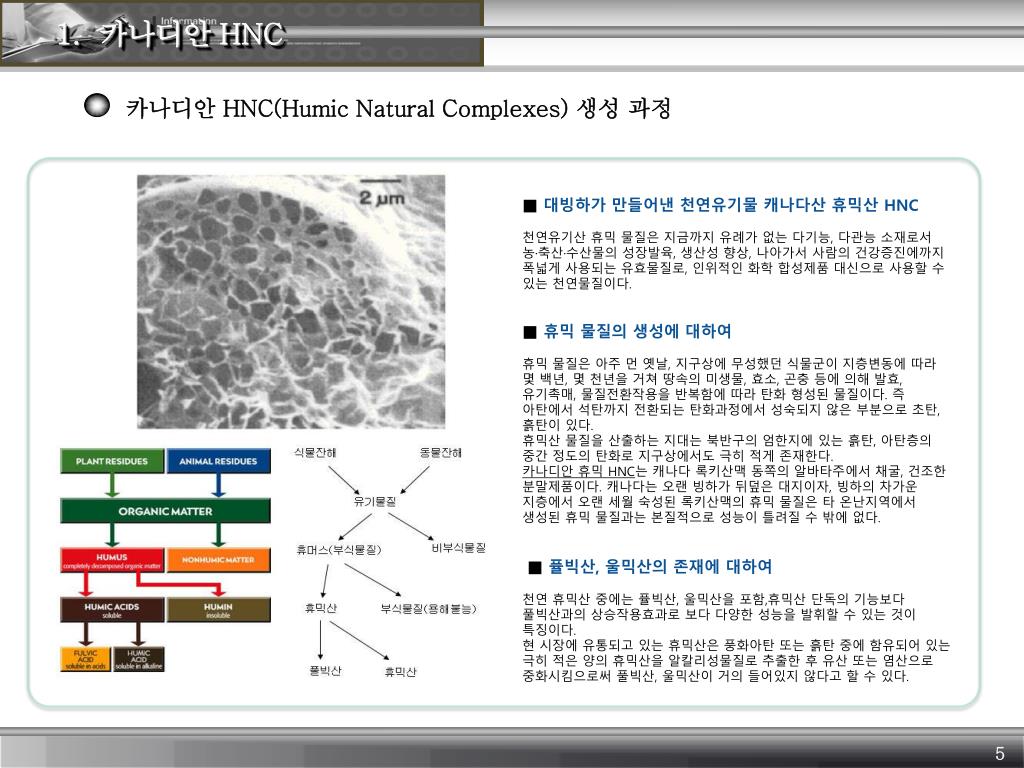This screenshot has width=1024, height=768.
Task: Select the blue ANIMAL RESIDUES box
Action: pyautogui.click(x=218, y=461)
